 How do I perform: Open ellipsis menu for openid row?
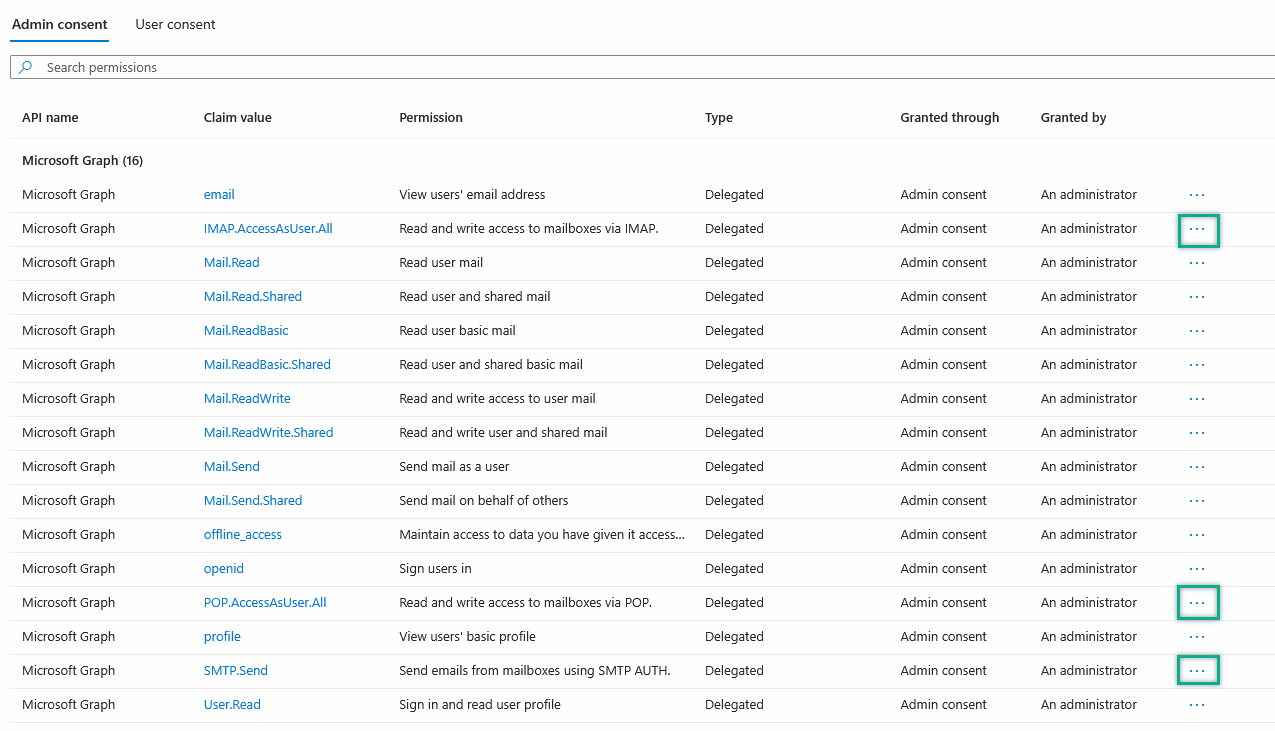coord(1197,569)
